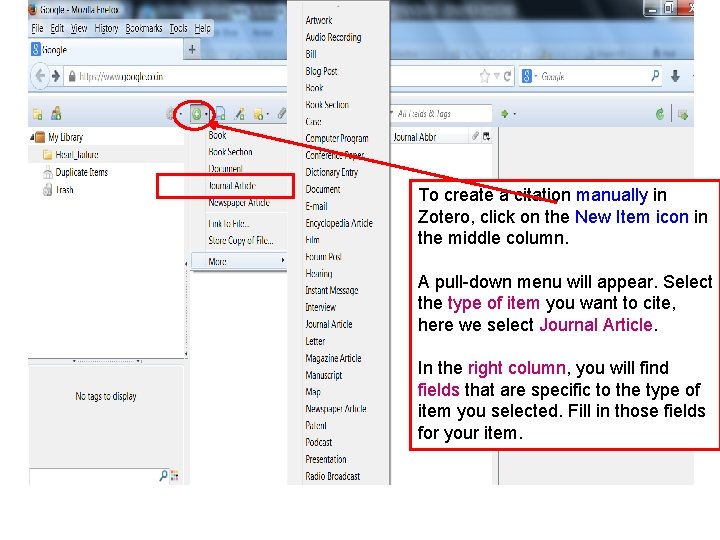Click the reload icon in address bar
720x540 pixels.
tap(507, 76)
